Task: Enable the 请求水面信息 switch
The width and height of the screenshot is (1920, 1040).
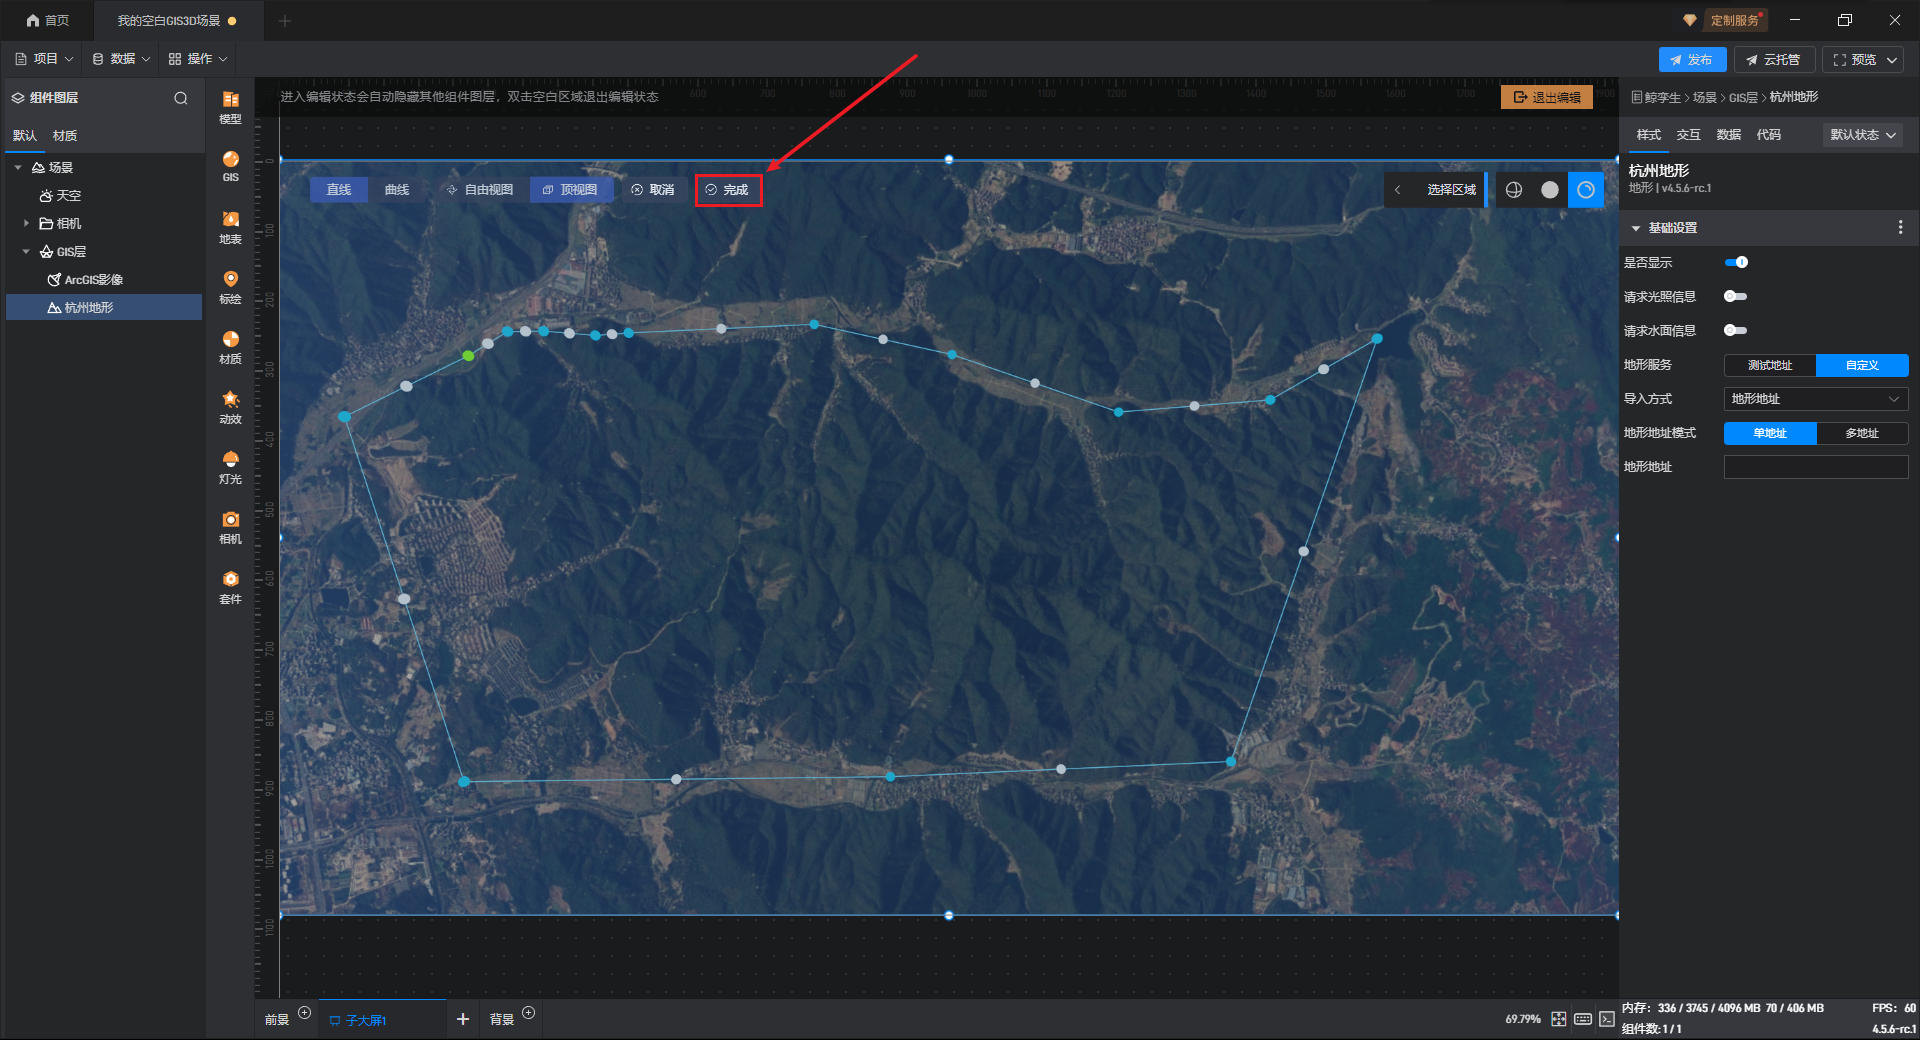Action: point(1736,330)
